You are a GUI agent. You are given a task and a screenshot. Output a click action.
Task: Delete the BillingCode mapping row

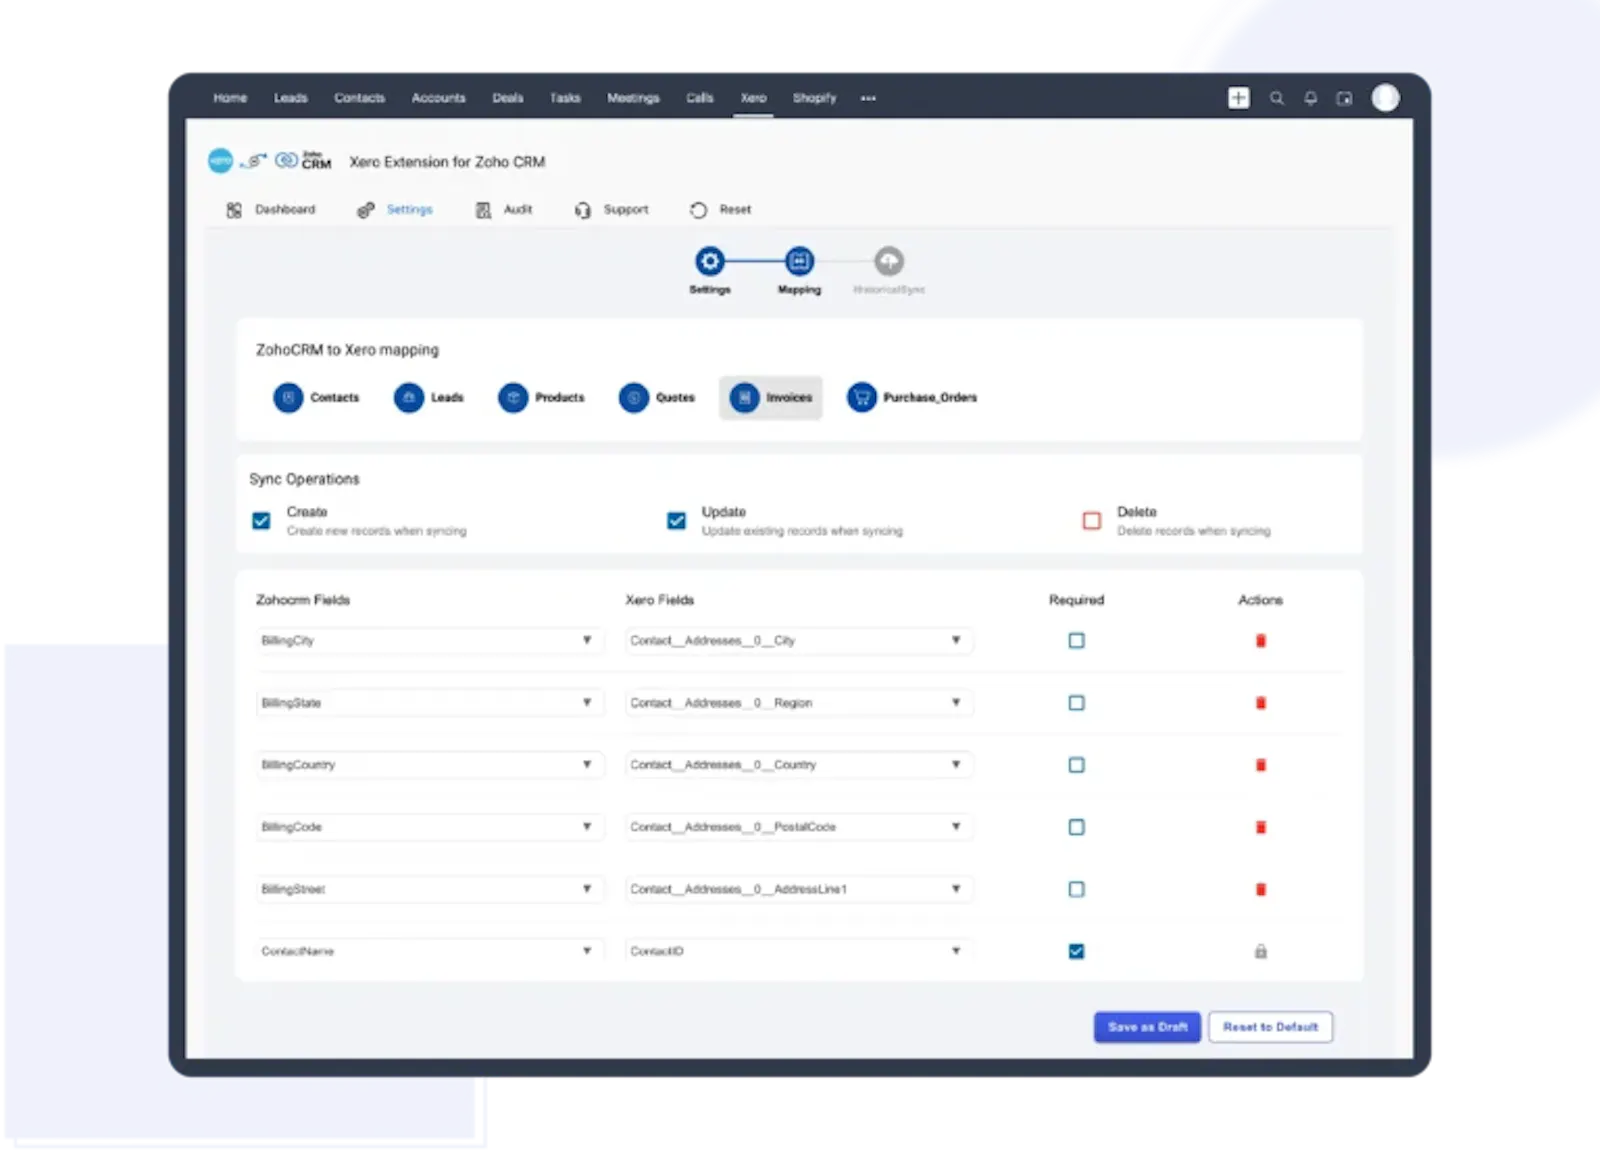point(1261,827)
